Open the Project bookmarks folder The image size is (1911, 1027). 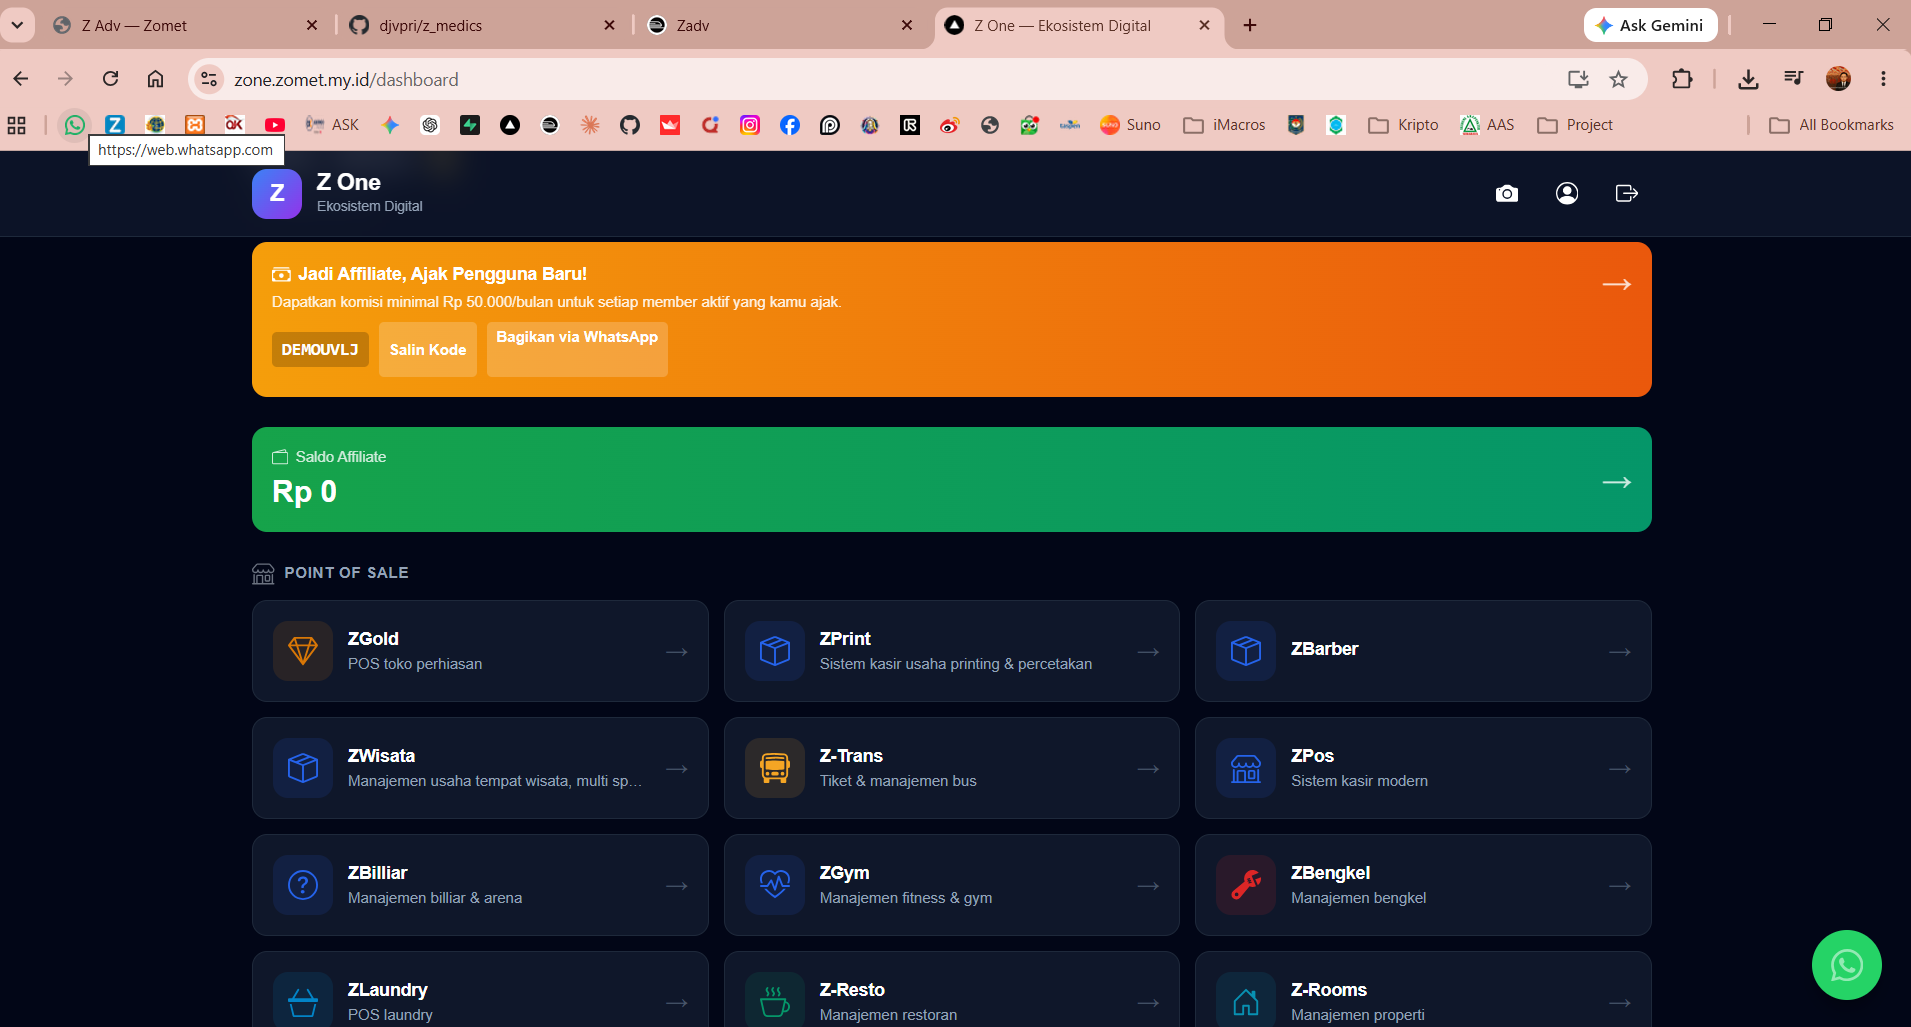pyautogui.click(x=1575, y=125)
